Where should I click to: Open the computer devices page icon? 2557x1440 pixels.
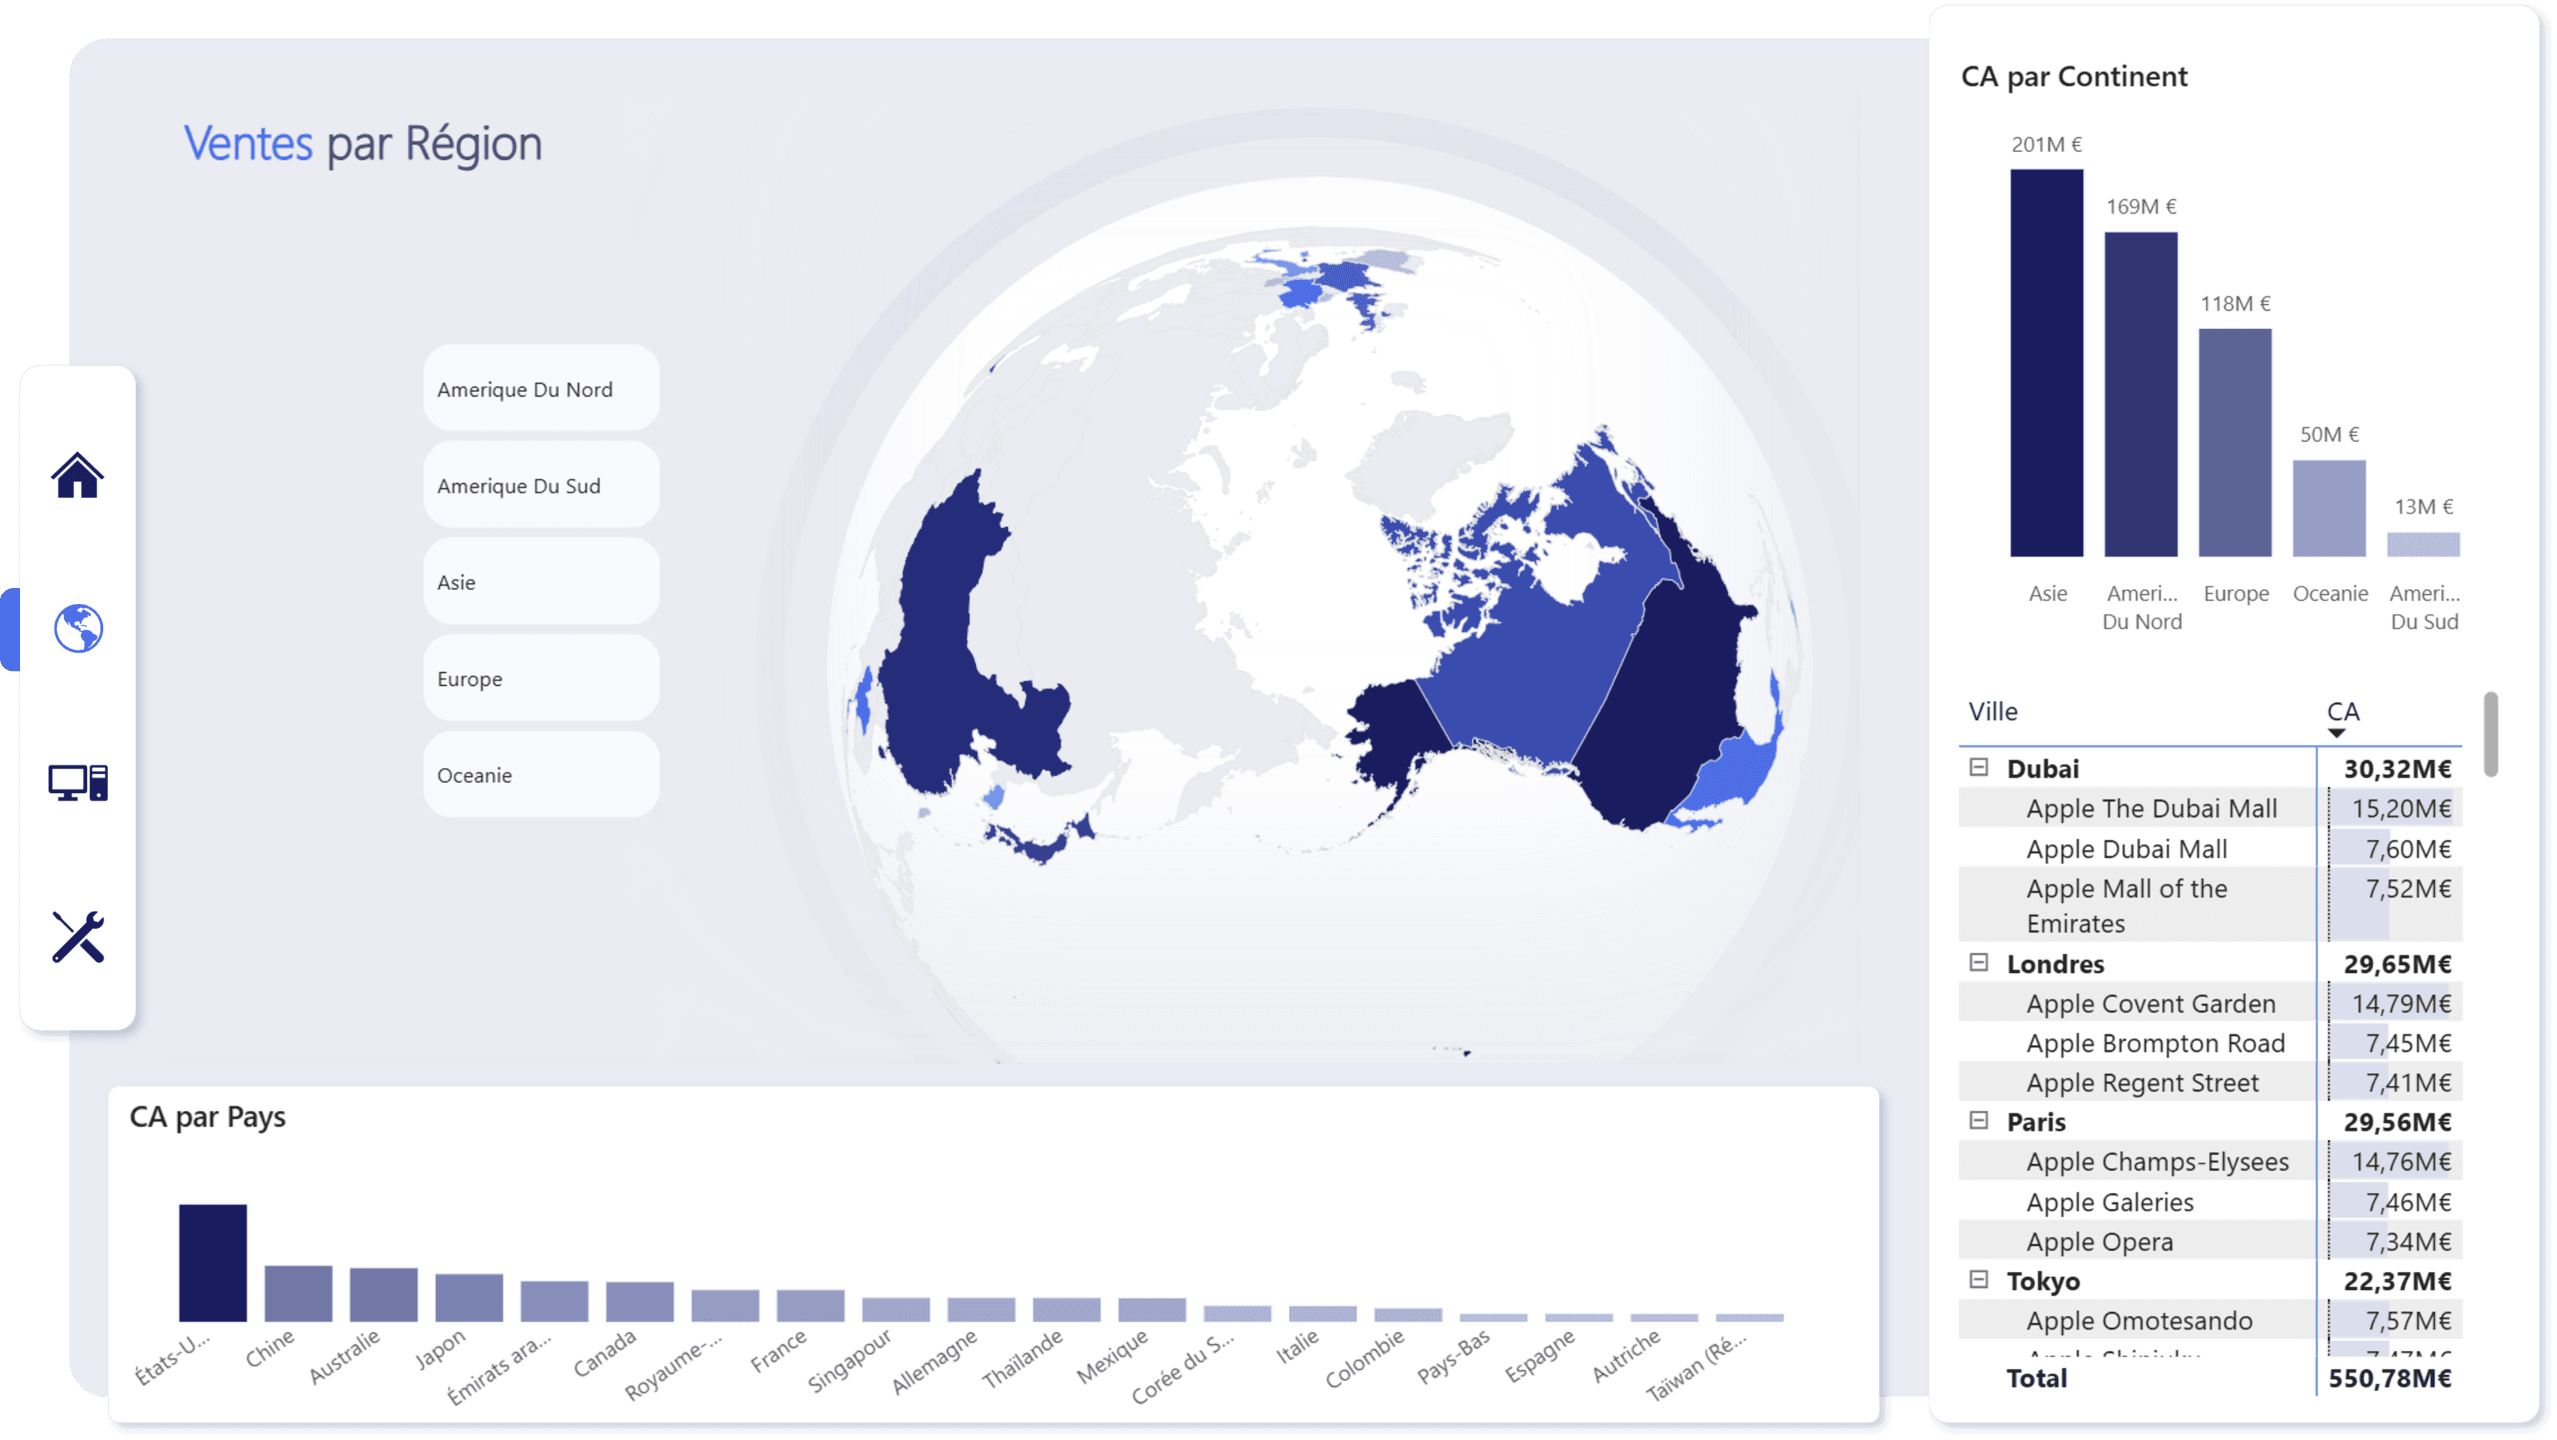tap(78, 783)
